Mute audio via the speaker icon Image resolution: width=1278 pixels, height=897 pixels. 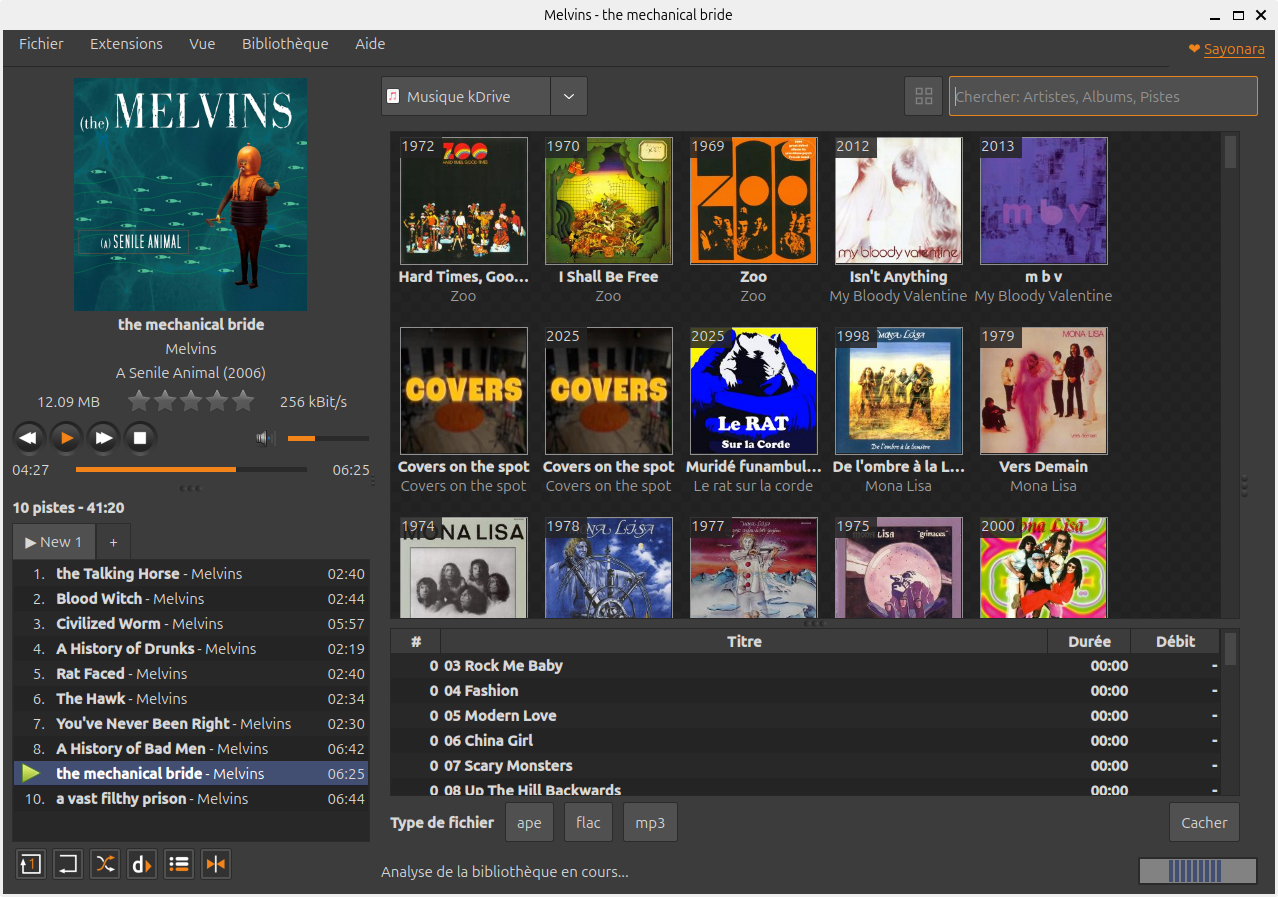pos(265,438)
